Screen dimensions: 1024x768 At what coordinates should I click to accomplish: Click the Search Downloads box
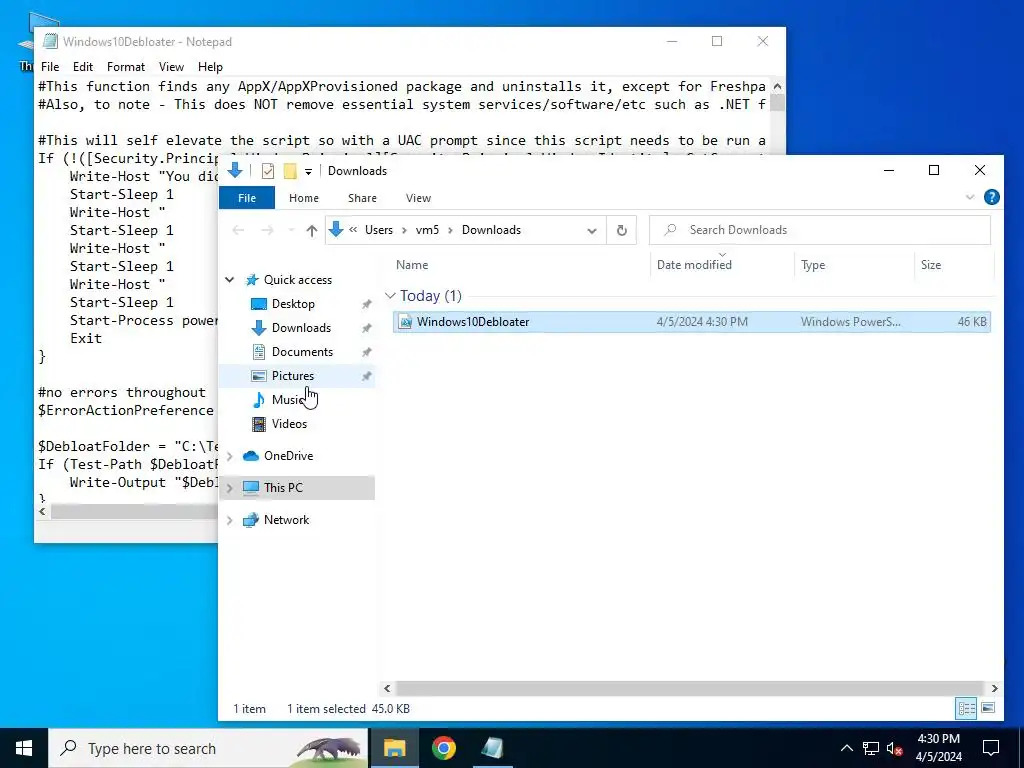coord(820,230)
